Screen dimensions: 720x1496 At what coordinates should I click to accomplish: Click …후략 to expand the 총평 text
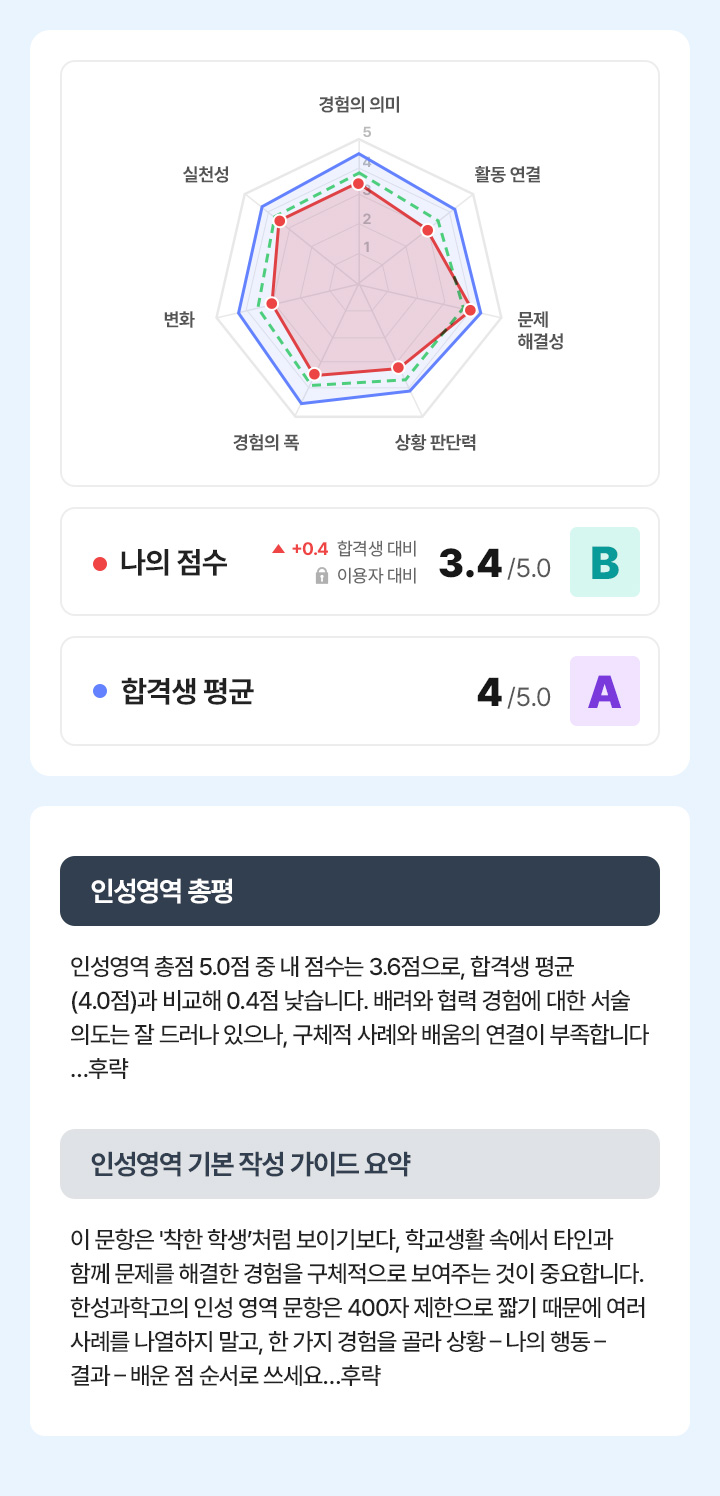[x=101, y=1068]
